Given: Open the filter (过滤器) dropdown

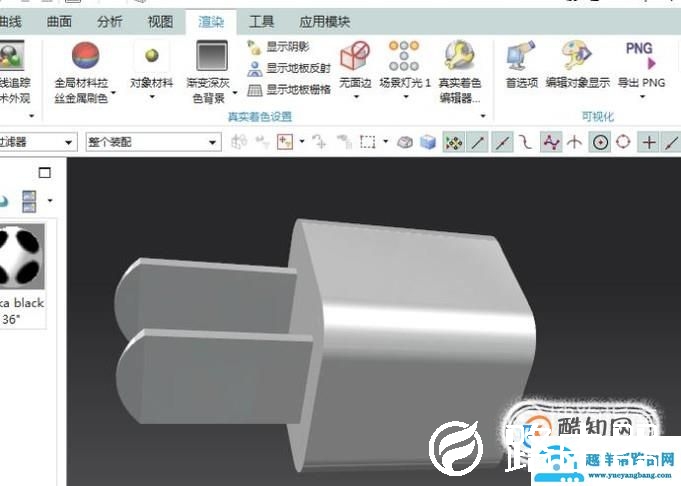Looking at the screenshot, I should click(x=38, y=142).
